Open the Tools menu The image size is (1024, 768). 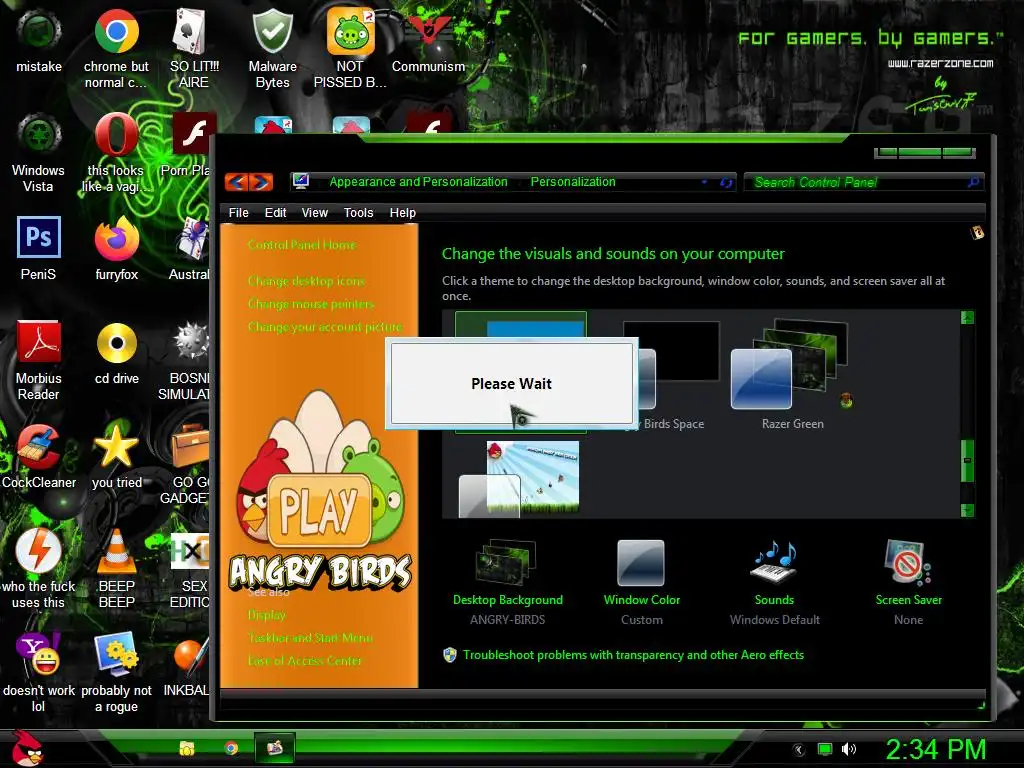point(359,213)
